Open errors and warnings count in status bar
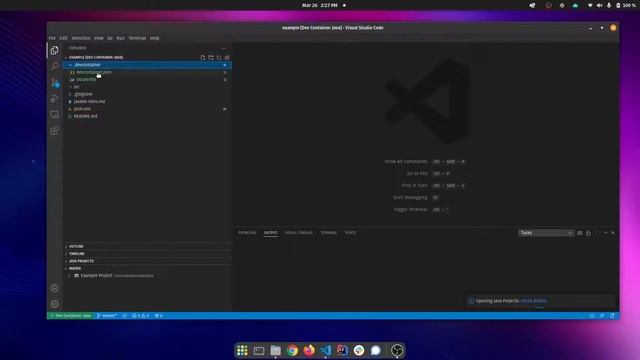 click(140, 316)
